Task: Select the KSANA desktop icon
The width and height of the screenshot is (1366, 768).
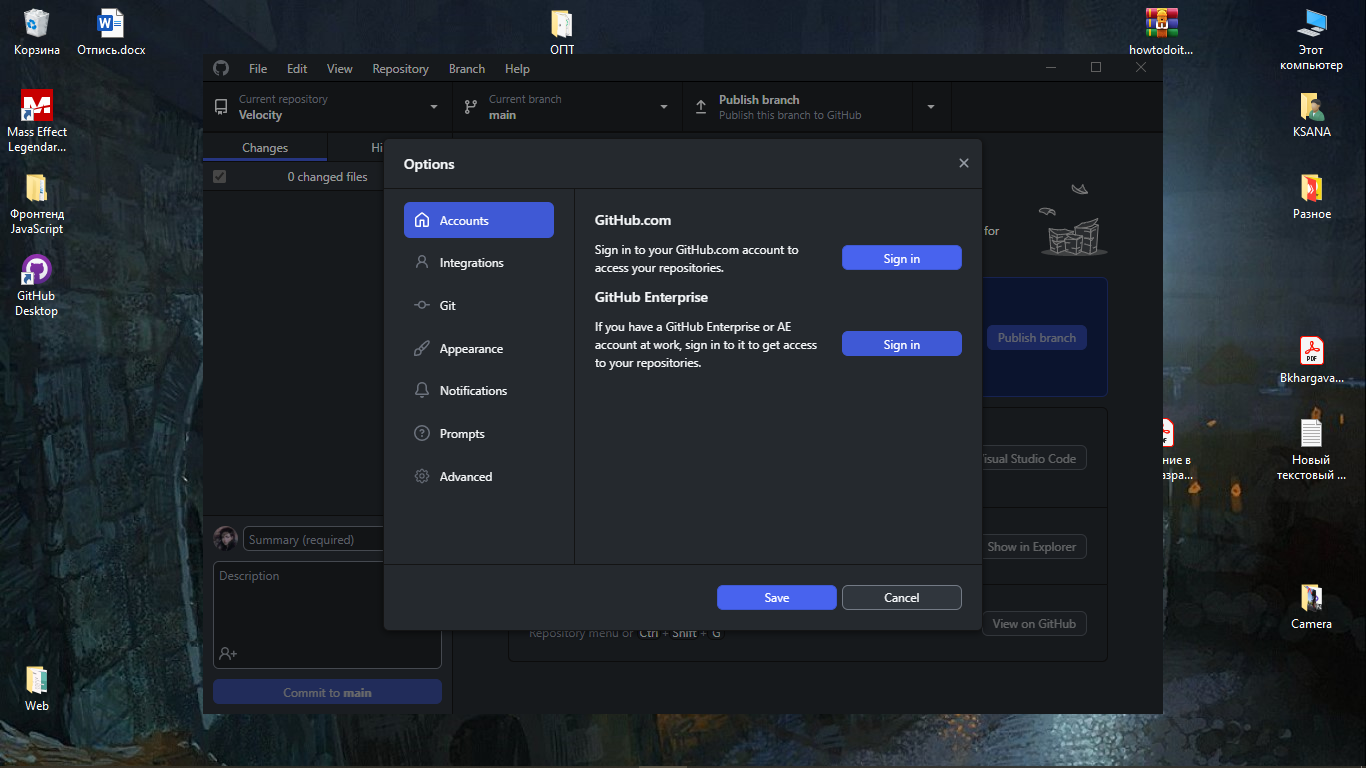Action: (x=1311, y=113)
